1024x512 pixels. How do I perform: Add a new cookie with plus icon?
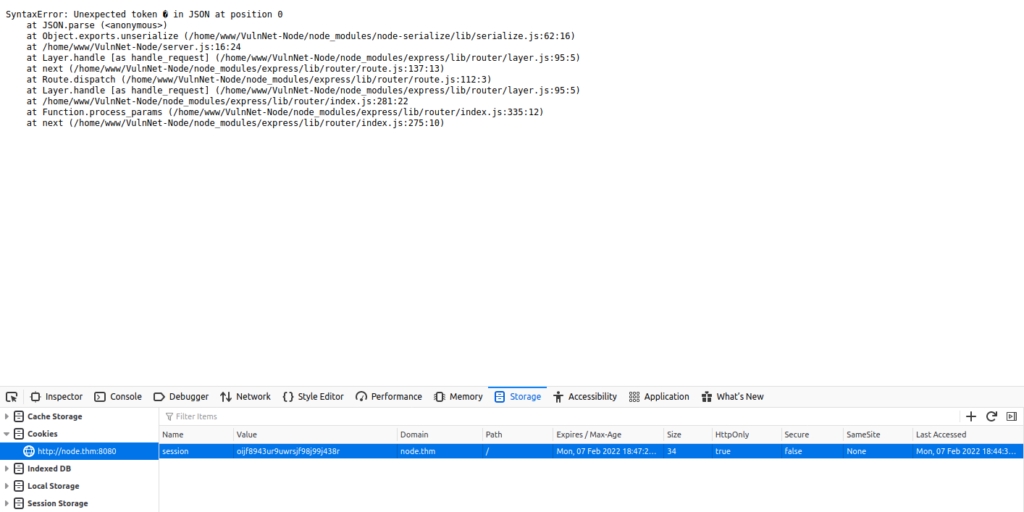[971, 417]
